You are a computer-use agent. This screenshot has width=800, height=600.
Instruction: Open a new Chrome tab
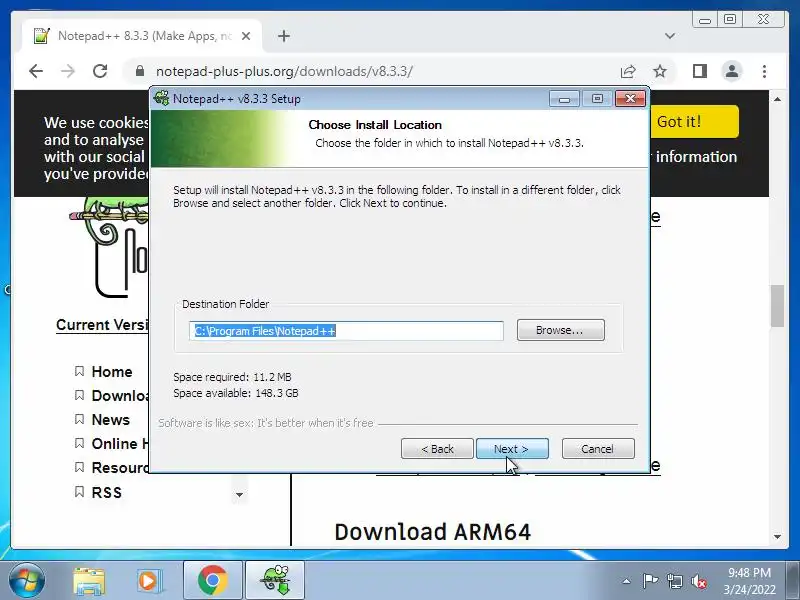coord(284,36)
